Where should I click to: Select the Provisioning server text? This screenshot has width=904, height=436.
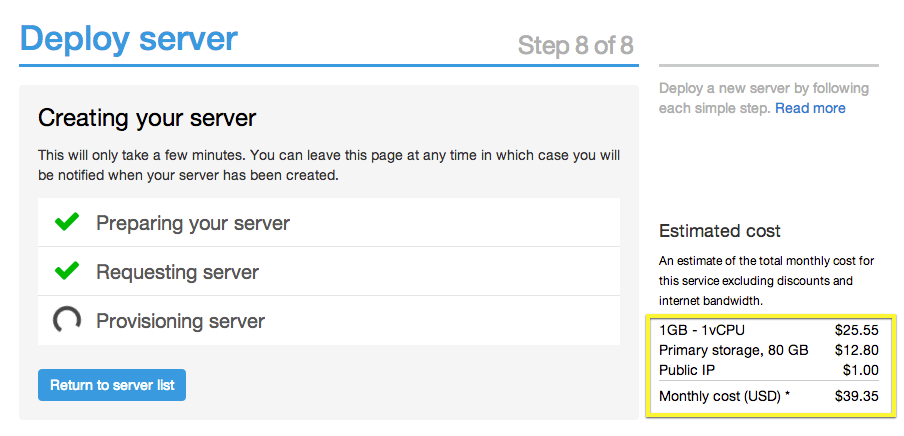pos(180,321)
